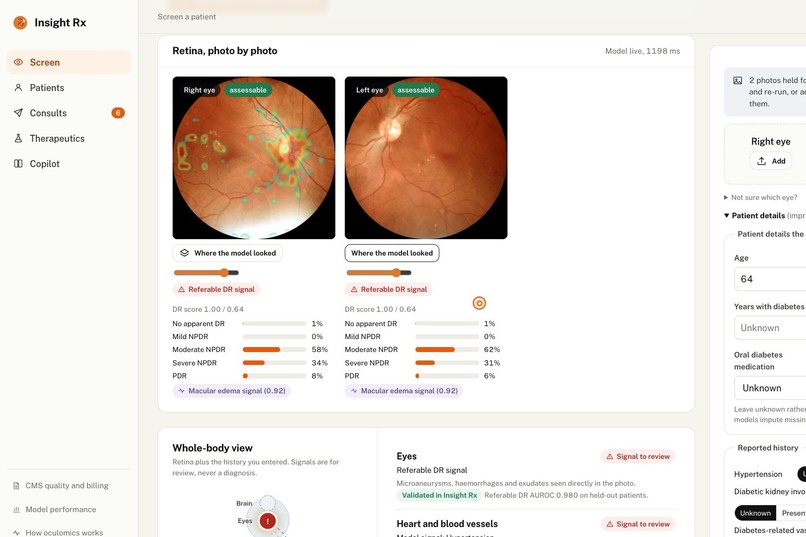The image size is (806, 537).
Task: Click the 'Screen a patient' breadcrumb text
Action: [187, 16]
